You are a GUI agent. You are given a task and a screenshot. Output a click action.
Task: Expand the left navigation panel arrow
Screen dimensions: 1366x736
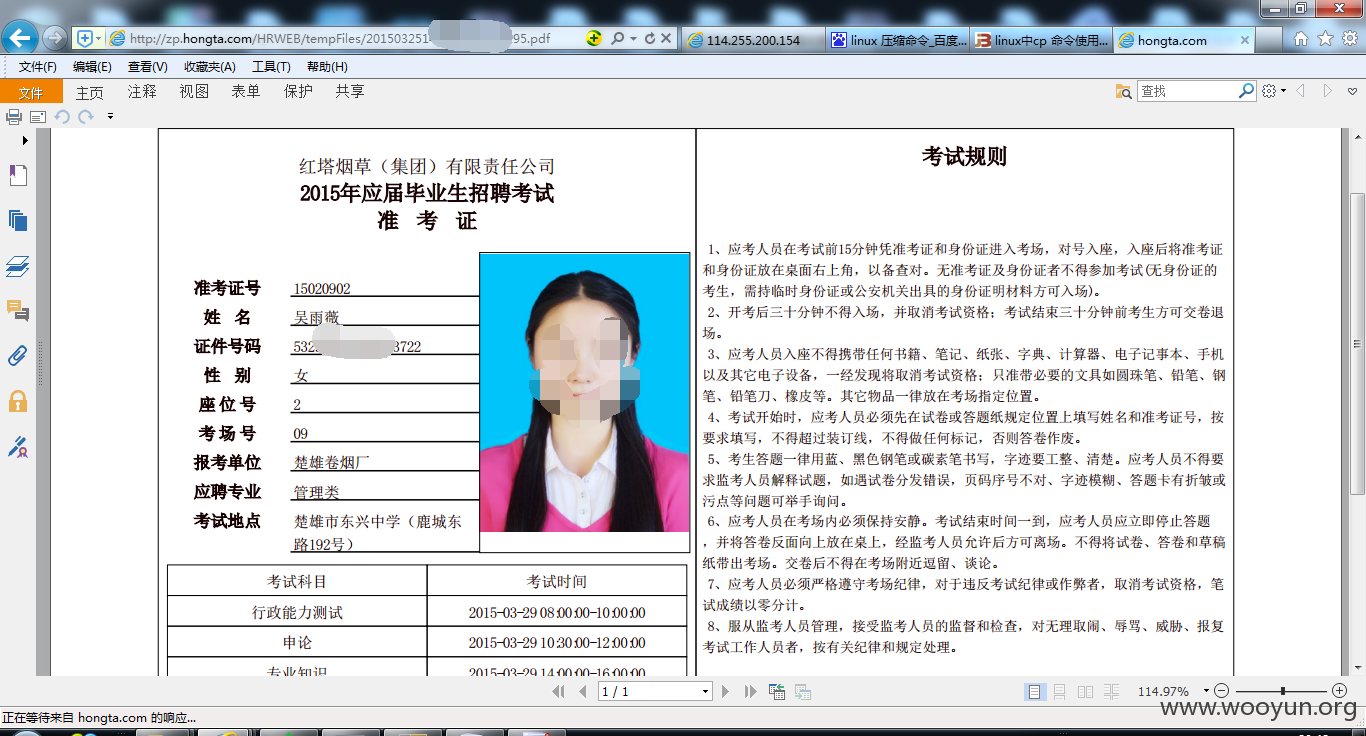25,141
